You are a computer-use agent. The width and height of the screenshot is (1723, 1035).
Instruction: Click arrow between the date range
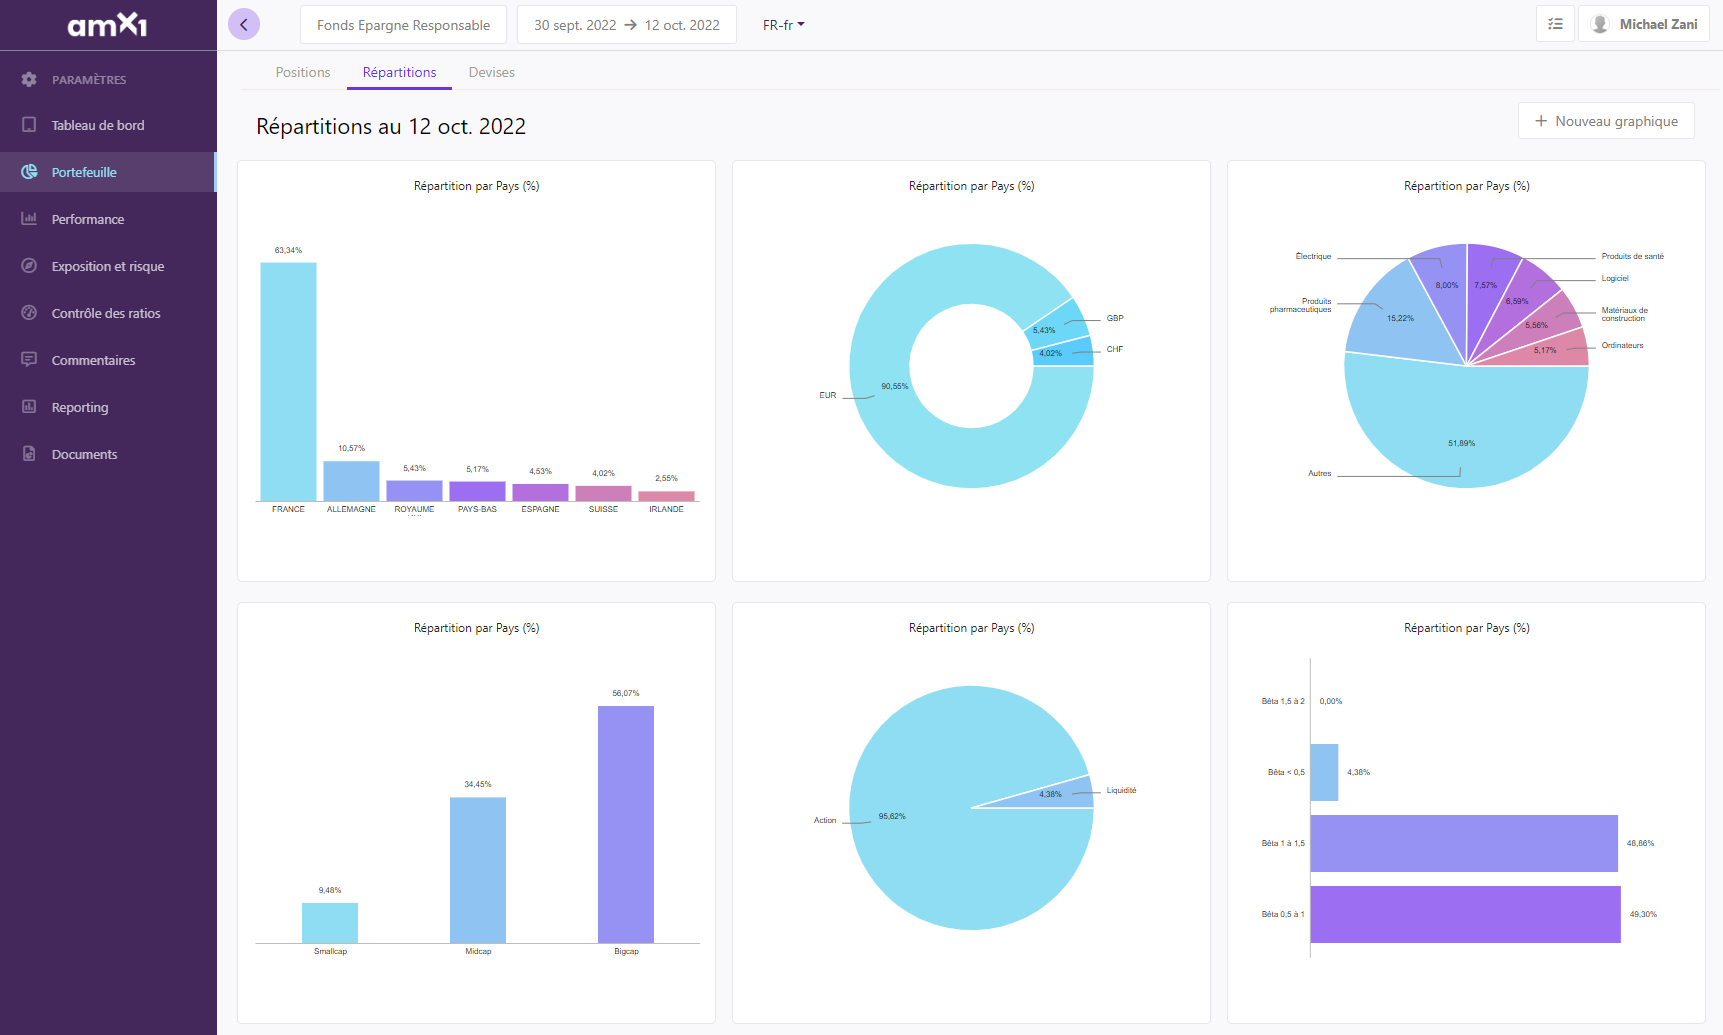(x=630, y=25)
